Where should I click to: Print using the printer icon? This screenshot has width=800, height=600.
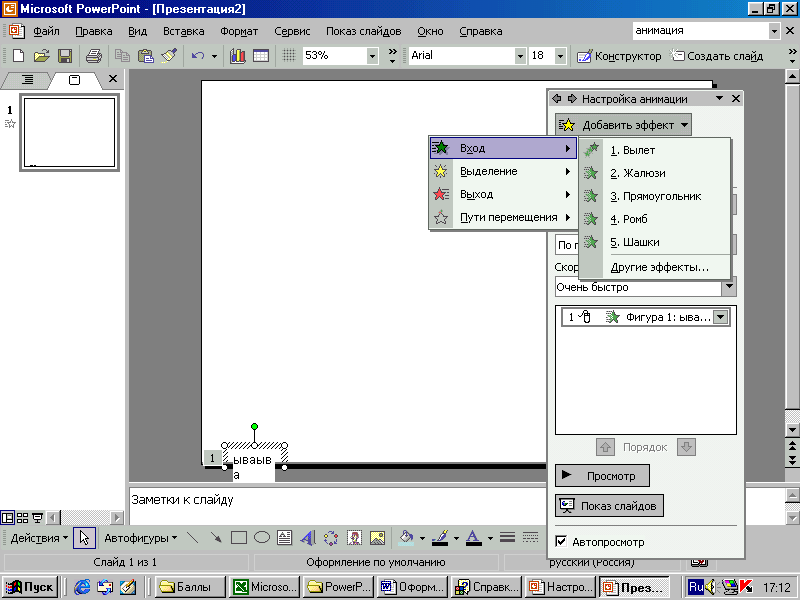coord(93,55)
